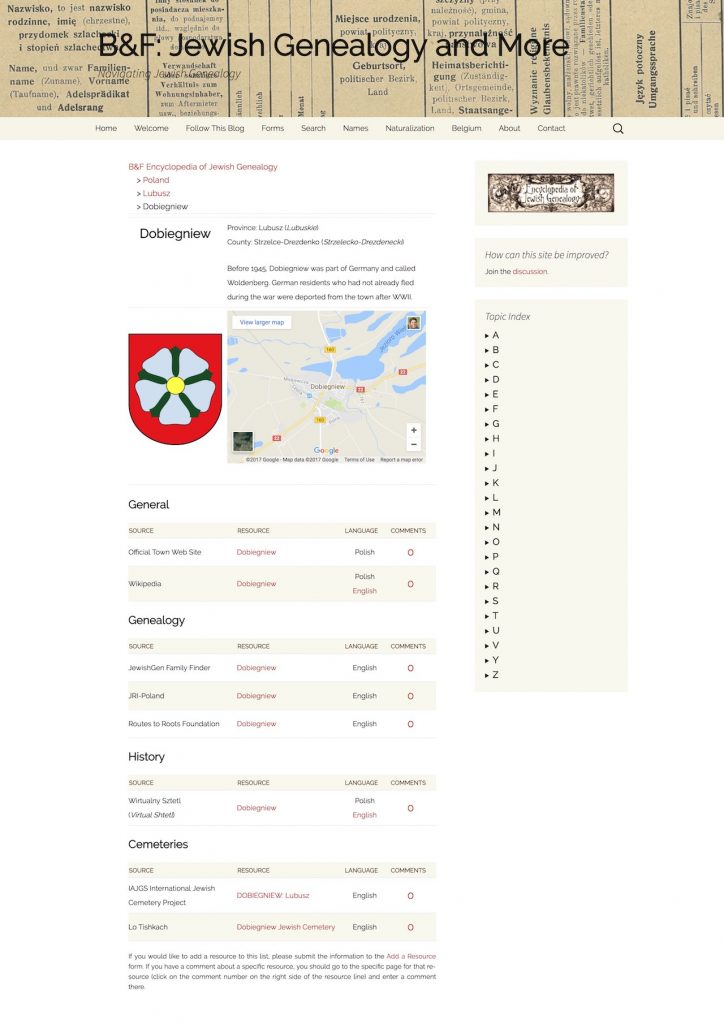Join the discussion link in sidebar

click(x=529, y=271)
